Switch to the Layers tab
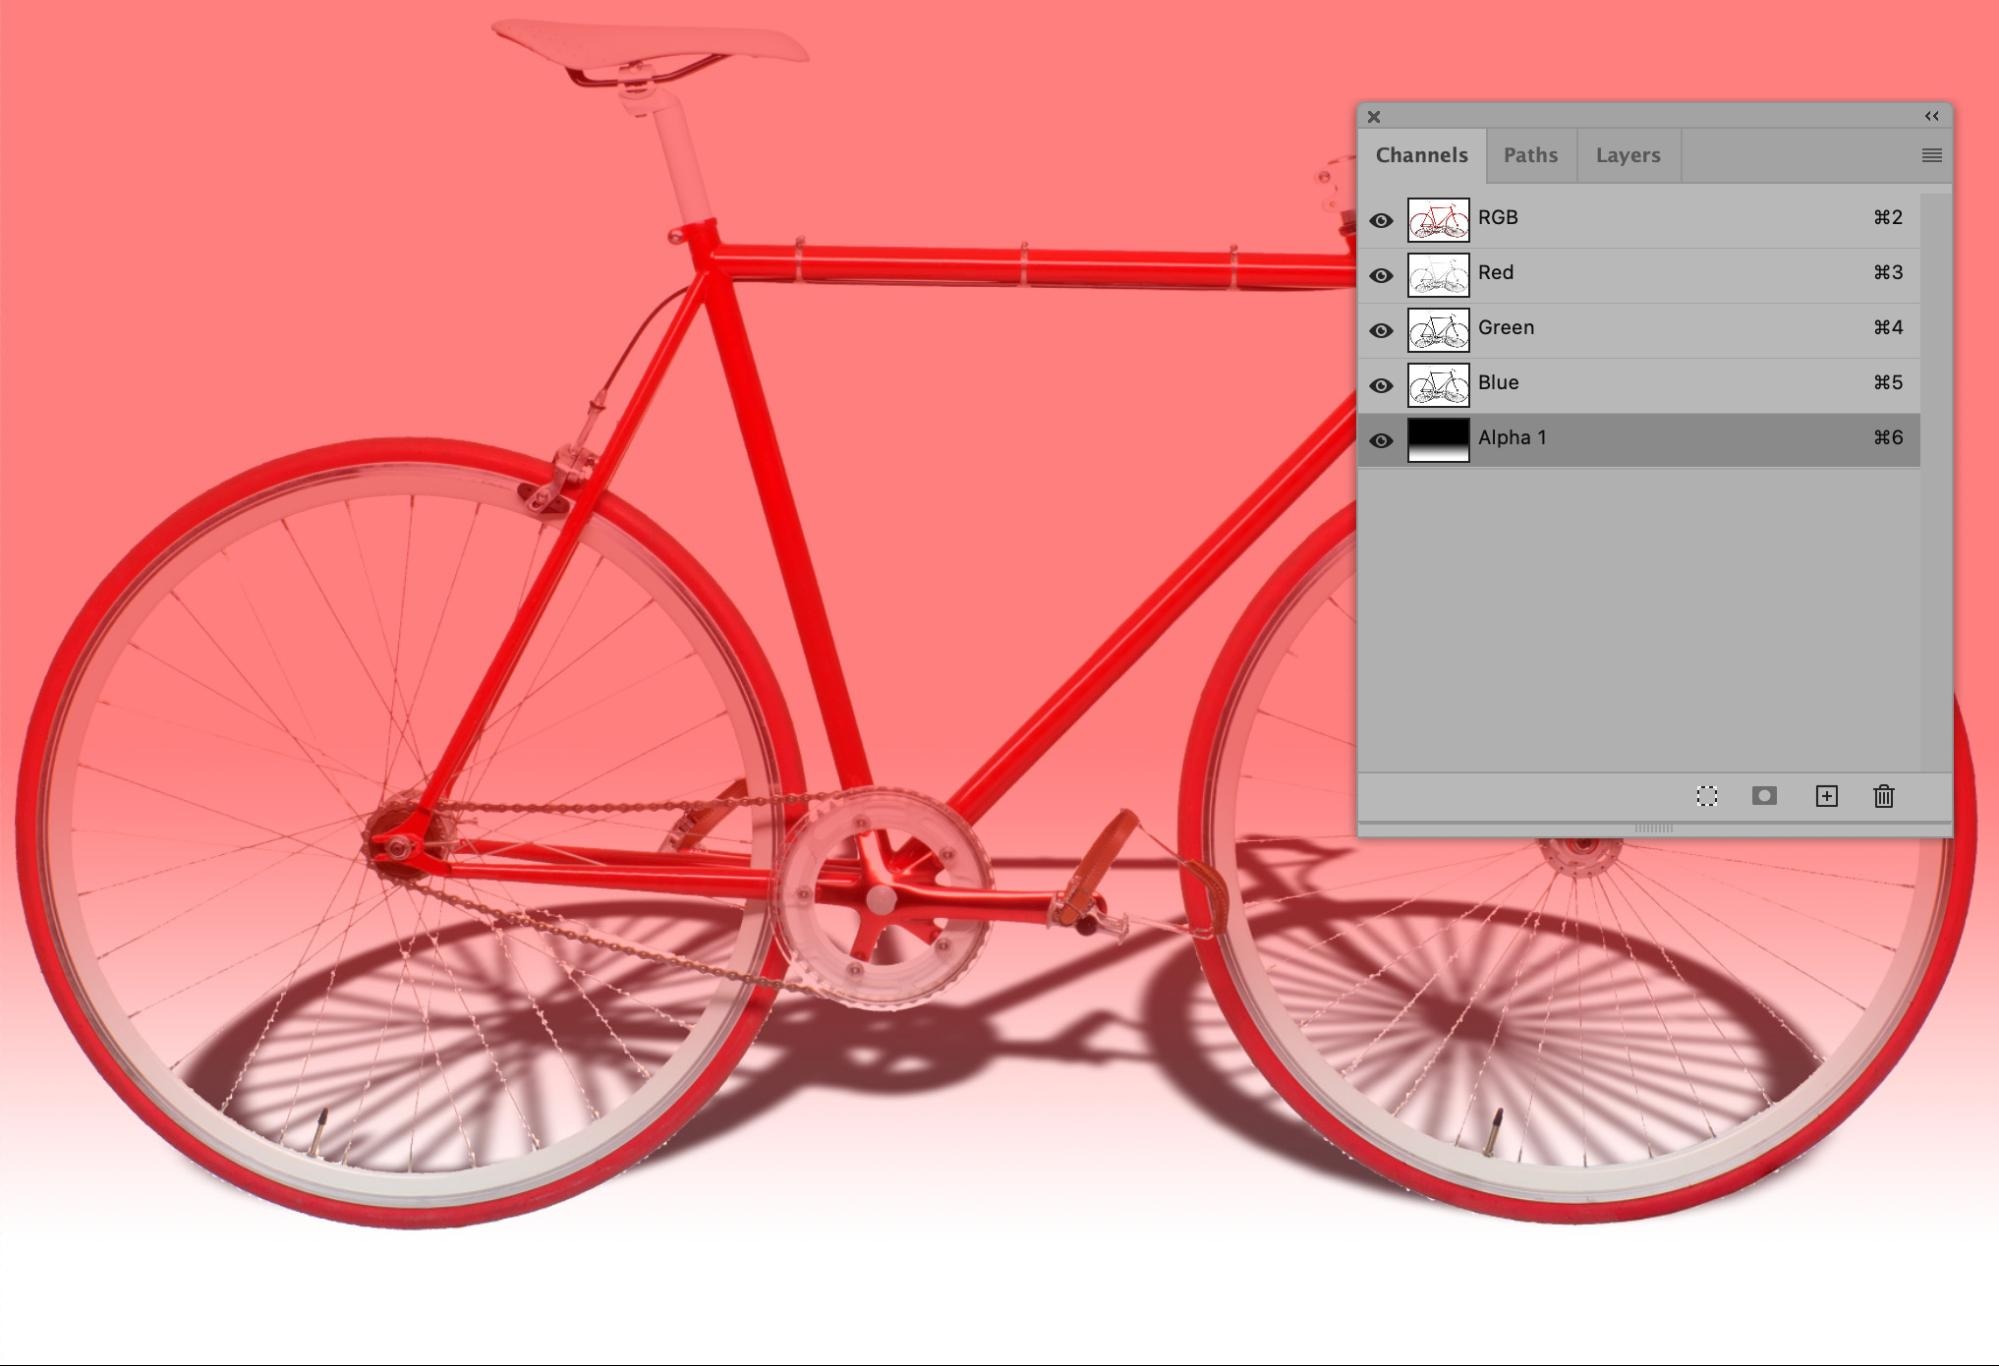1999x1366 pixels. 1627,155
